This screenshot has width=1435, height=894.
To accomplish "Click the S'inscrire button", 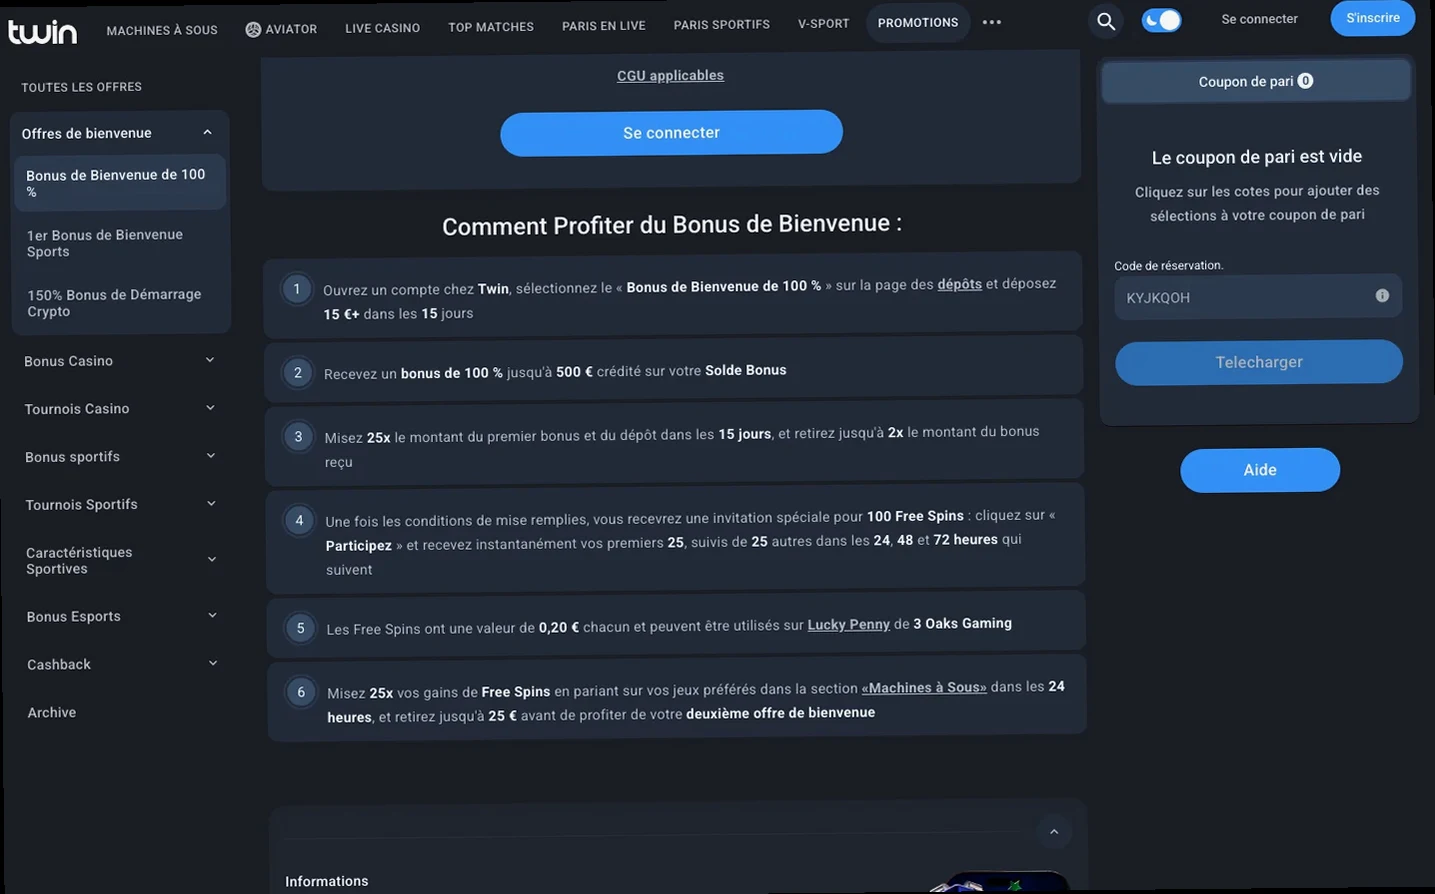I will tap(1373, 18).
